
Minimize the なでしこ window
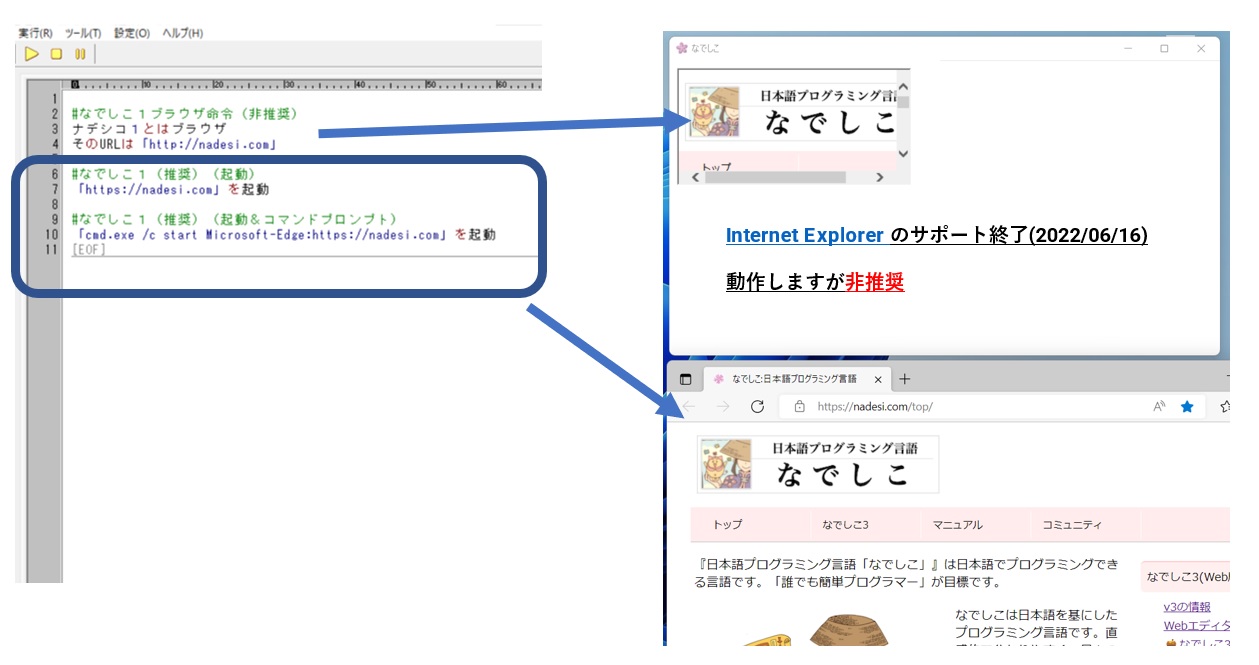click(1128, 47)
